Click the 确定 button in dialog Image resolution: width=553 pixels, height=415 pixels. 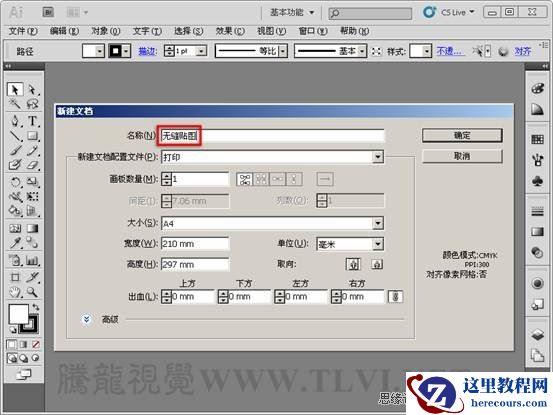pos(462,135)
